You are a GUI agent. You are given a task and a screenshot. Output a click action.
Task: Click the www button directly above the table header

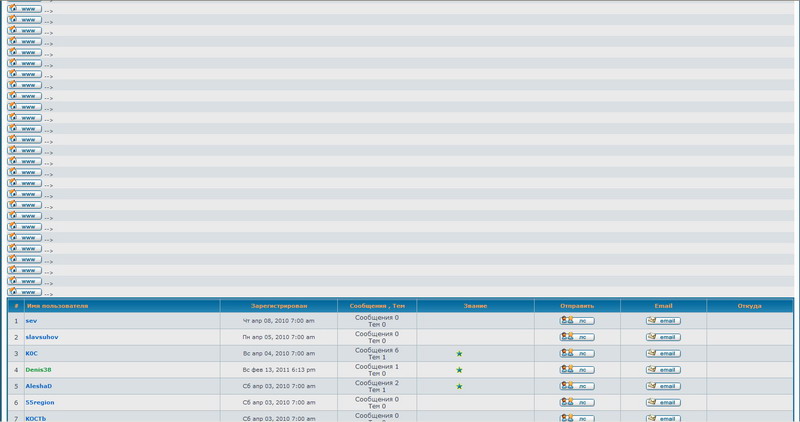pyautogui.click(x=25, y=292)
